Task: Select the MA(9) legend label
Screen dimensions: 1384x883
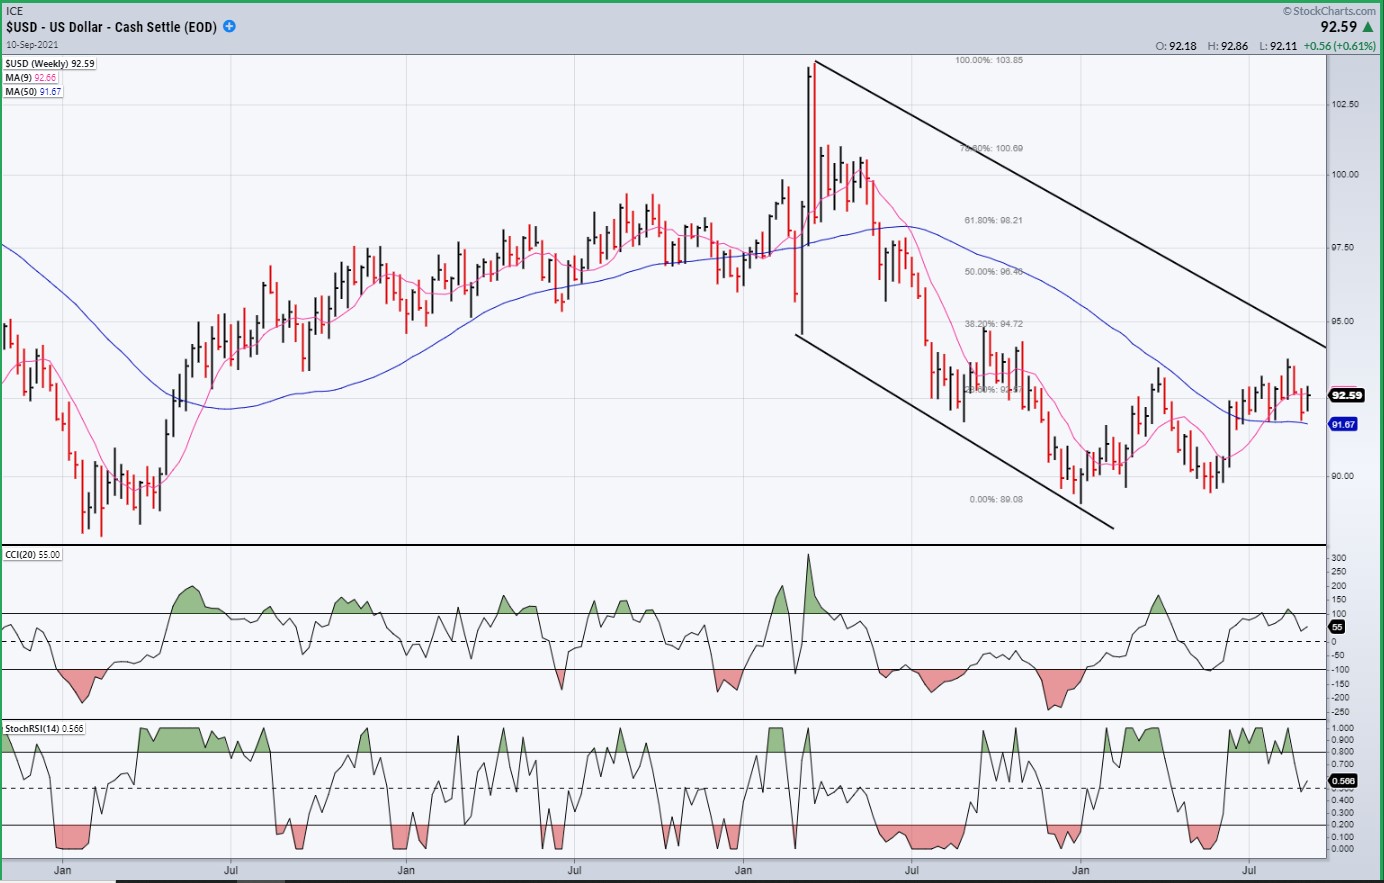Action: [x=31, y=78]
